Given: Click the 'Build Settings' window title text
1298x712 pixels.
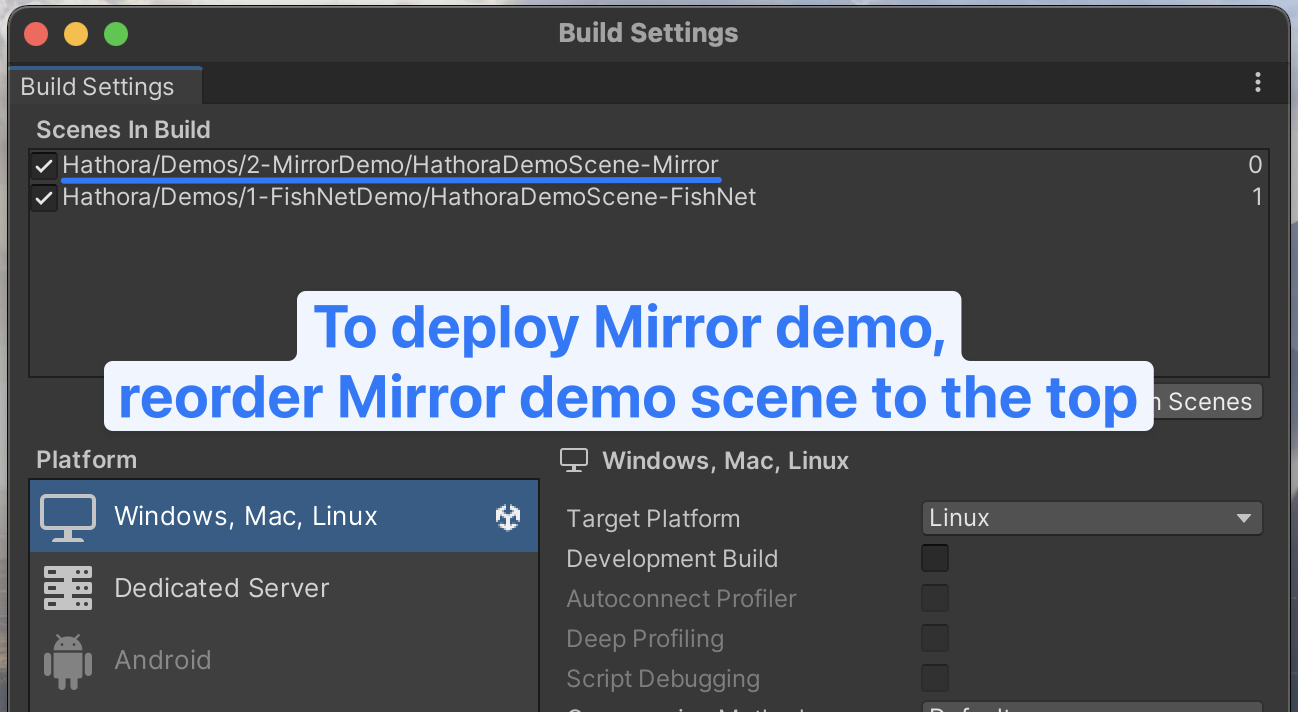Looking at the screenshot, I should tap(648, 33).
